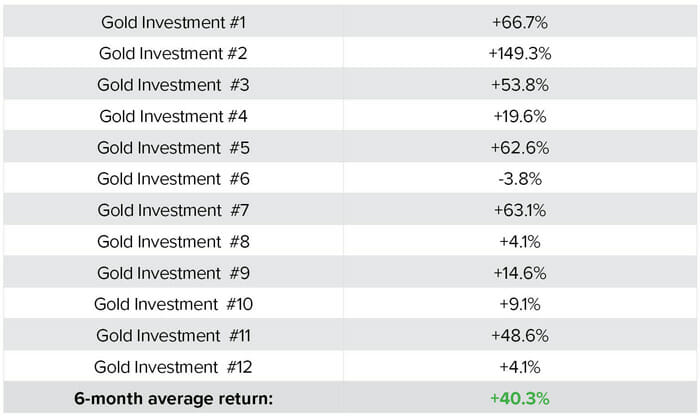Click the Gold Investment #2 row label
This screenshot has width=700, height=419.
point(173,52)
